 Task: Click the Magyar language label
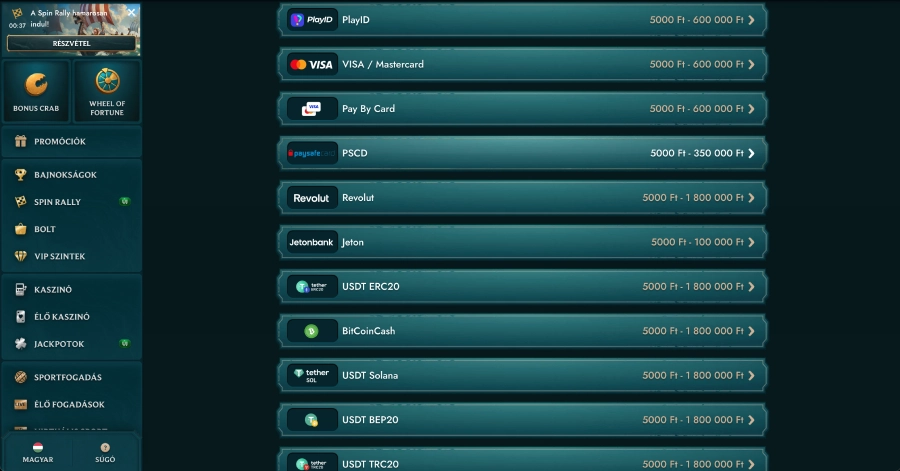pos(38,460)
